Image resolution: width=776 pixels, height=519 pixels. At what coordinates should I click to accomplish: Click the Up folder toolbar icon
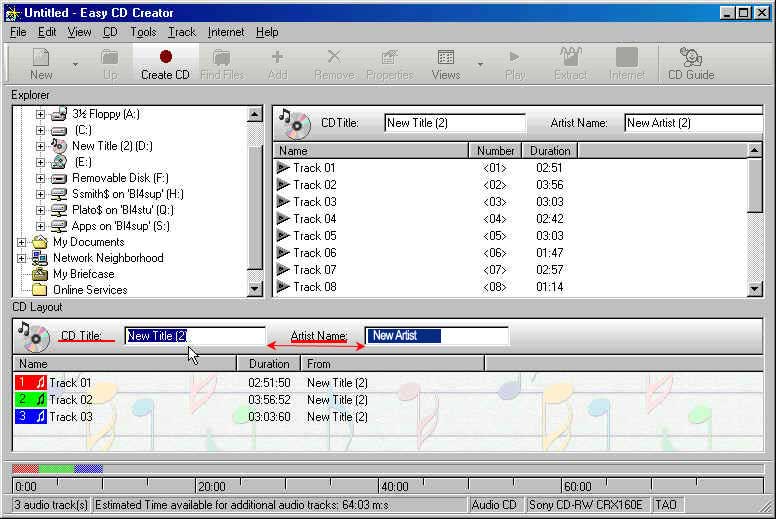110,64
